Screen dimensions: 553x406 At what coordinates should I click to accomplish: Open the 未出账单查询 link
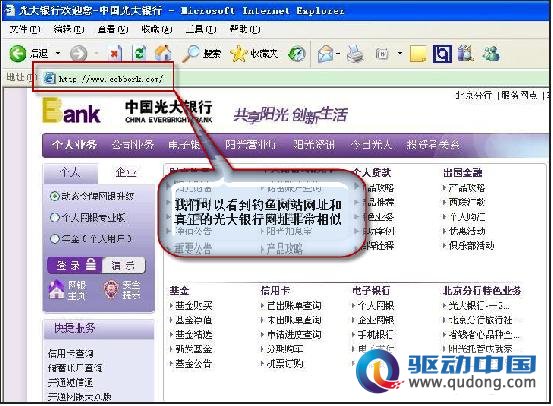(294, 320)
